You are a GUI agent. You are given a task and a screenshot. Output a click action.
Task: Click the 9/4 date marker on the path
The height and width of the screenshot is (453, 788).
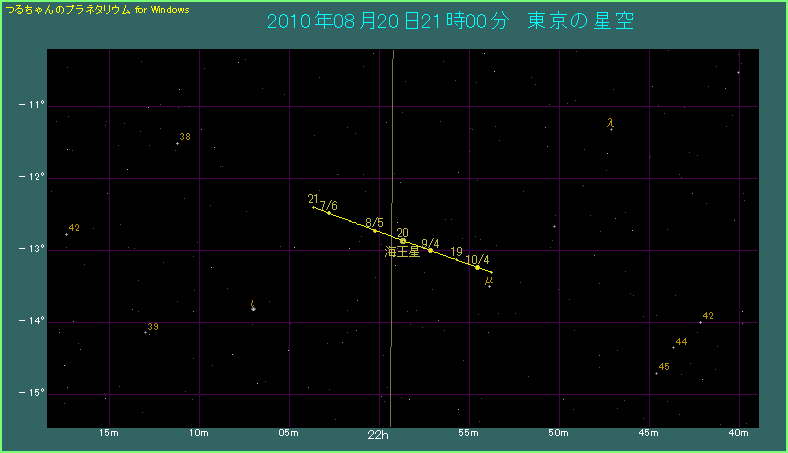point(431,250)
